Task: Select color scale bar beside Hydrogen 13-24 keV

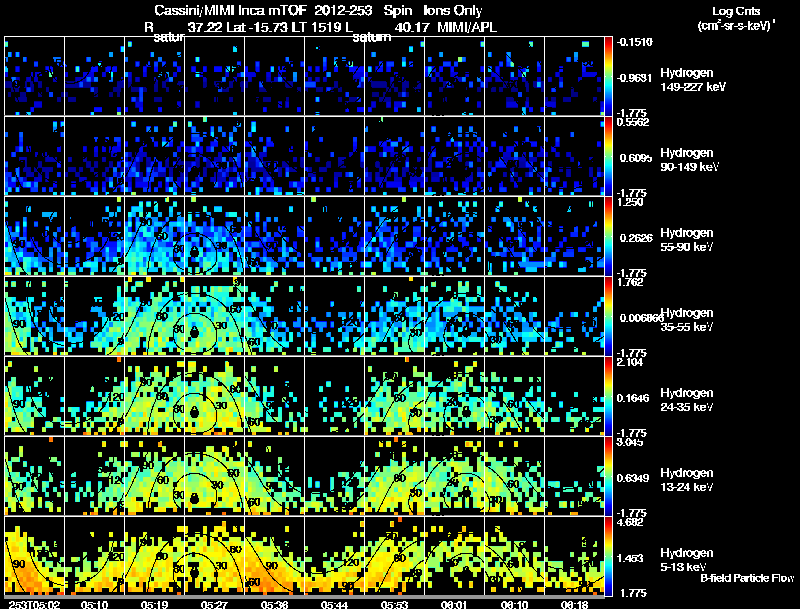Action: tap(608, 476)
